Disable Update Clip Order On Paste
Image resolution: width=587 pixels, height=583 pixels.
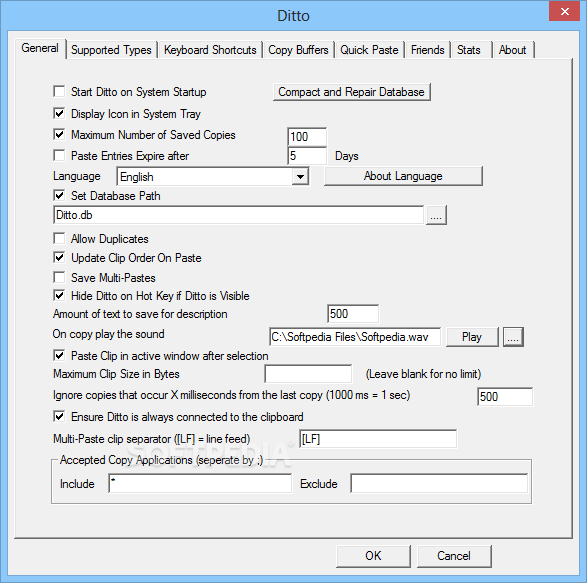coord(59,258)
